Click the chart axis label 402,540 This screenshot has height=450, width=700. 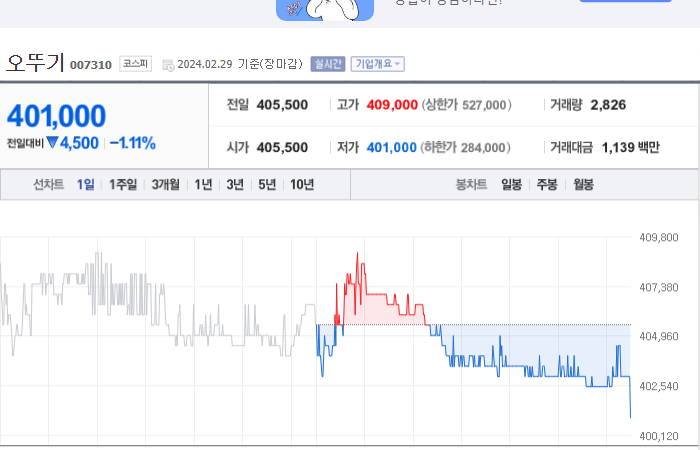coord(658,386)
